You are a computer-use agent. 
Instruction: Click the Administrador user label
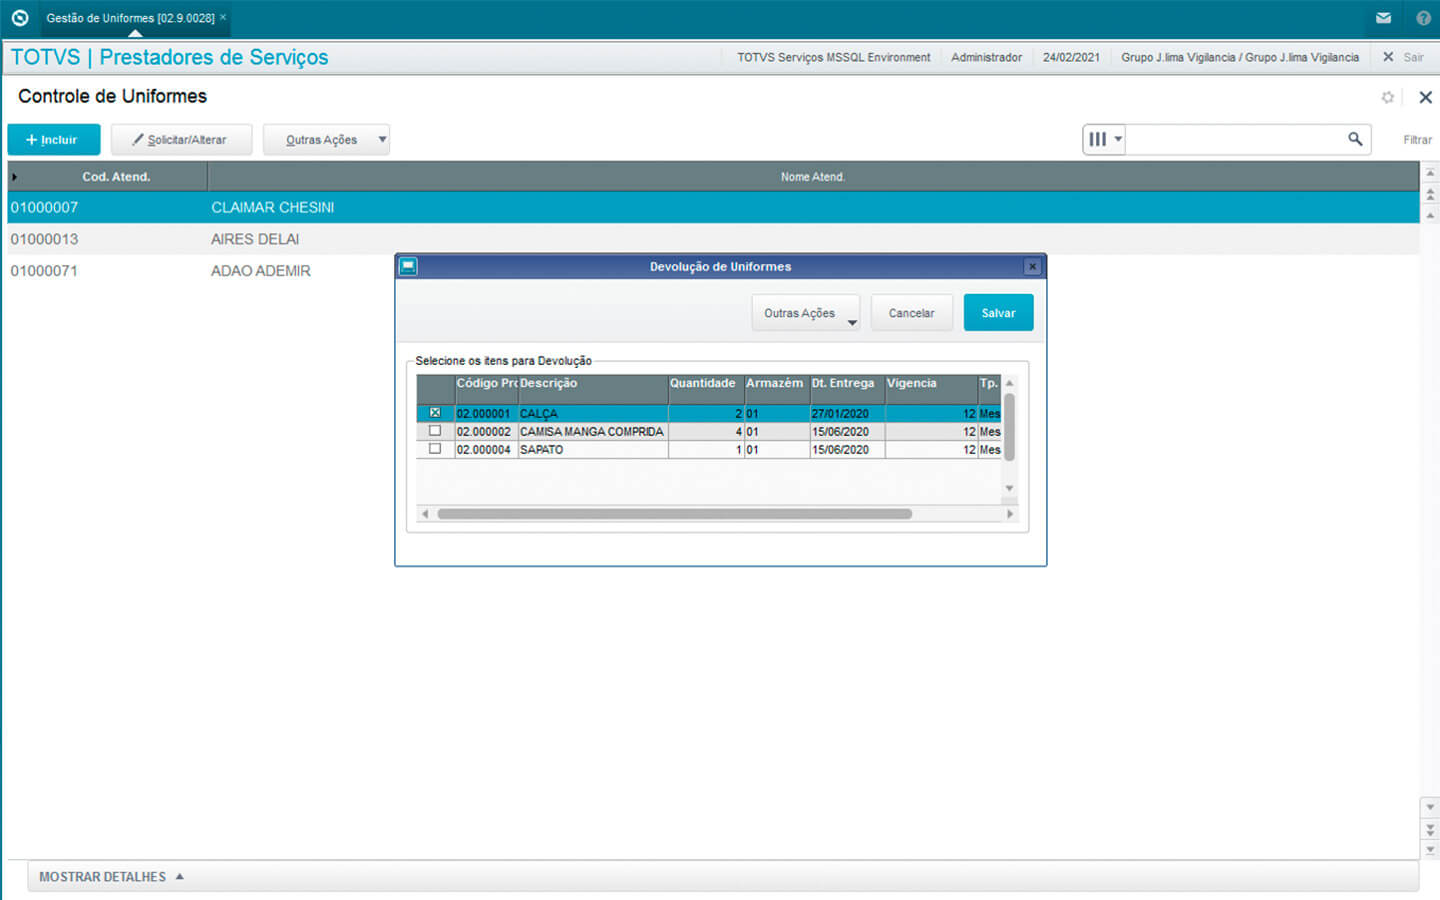tap(986, 58)
